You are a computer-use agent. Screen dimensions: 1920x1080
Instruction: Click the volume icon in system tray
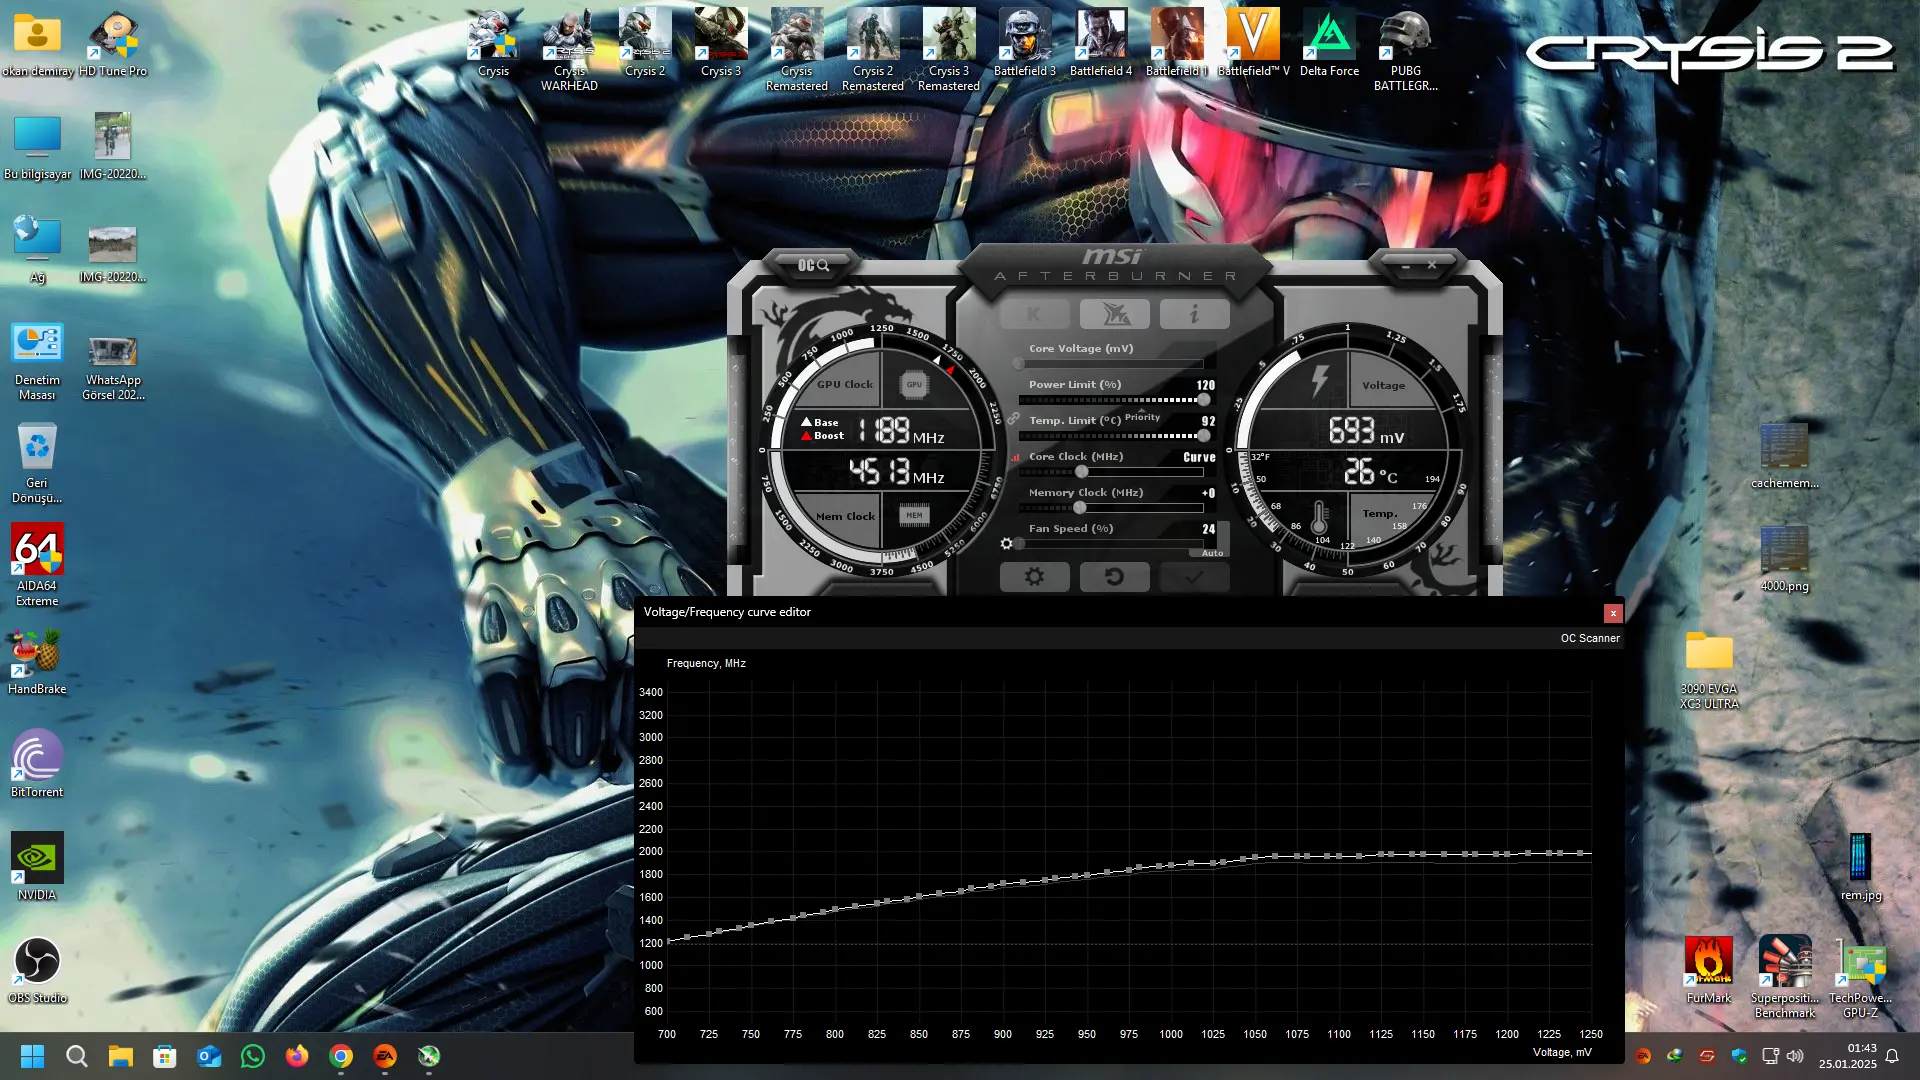1795,1056
